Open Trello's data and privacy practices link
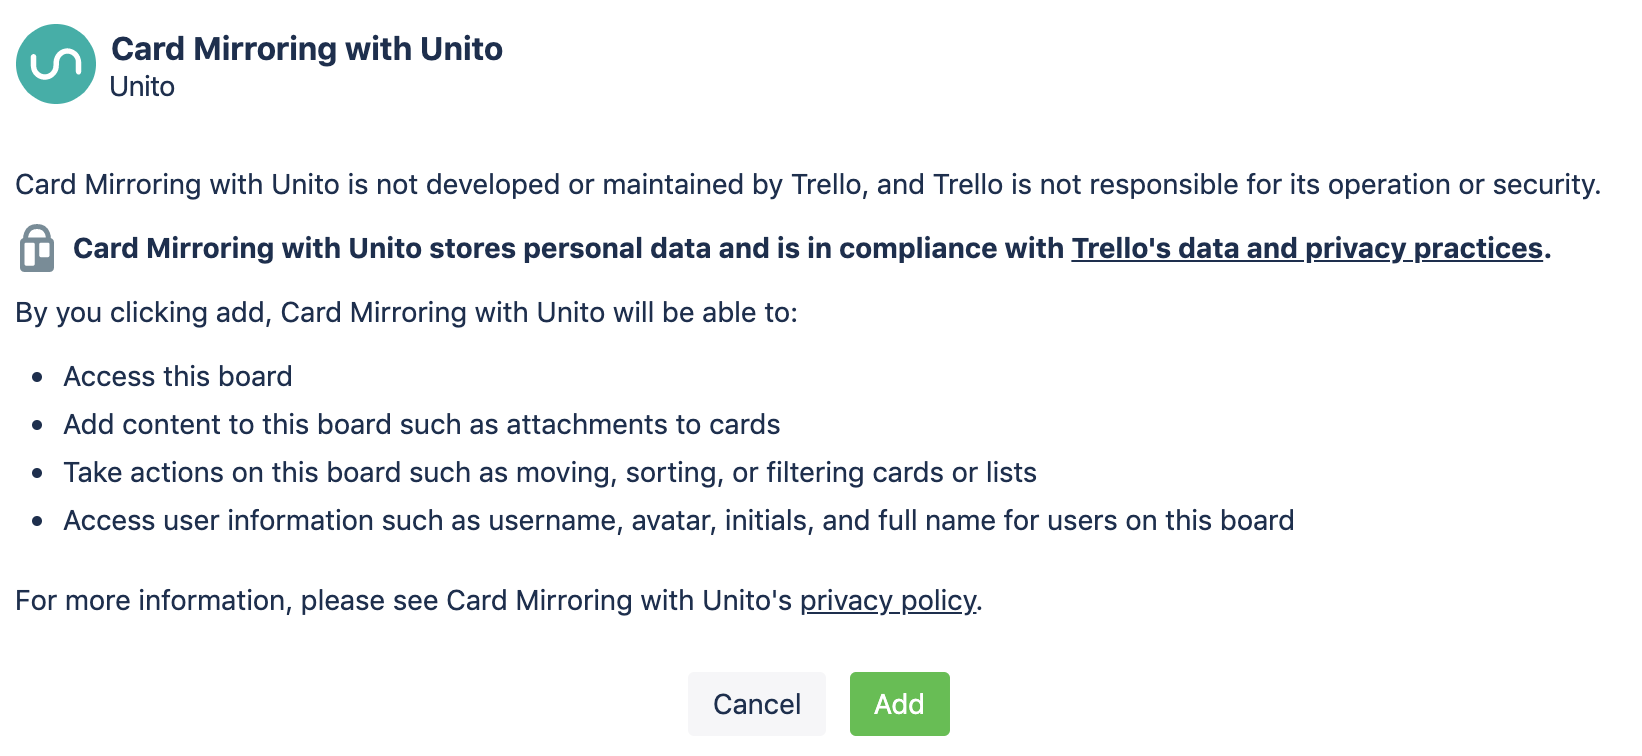This screenshot has height=756, width=1642. coord(1307,248)
